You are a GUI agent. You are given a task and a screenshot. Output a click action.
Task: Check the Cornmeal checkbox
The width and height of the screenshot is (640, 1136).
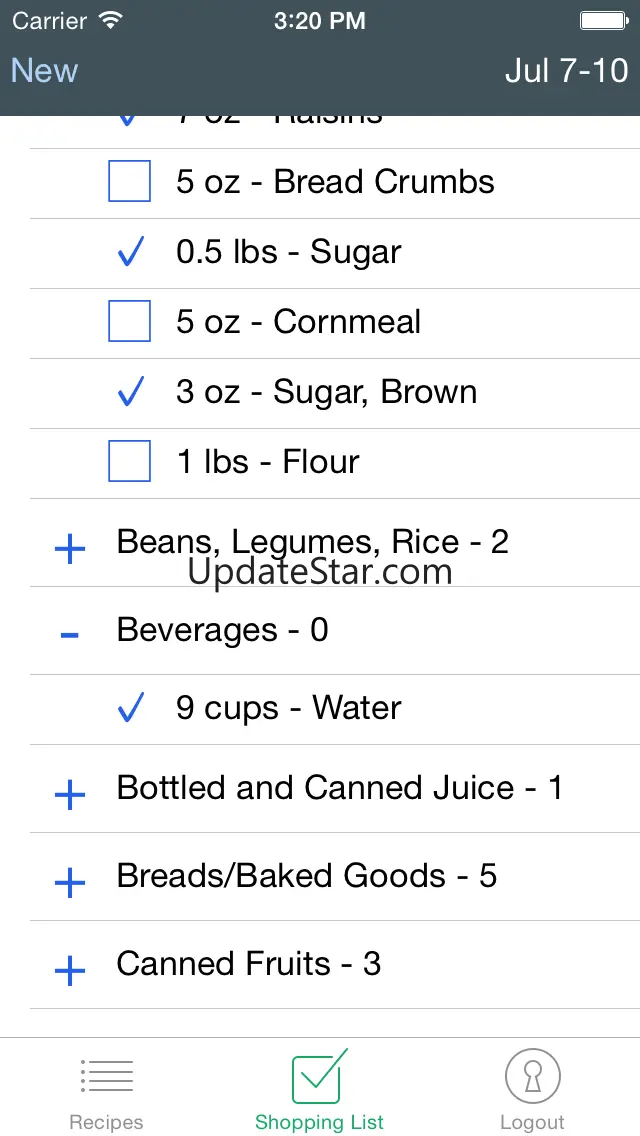click(x=130, y=322)
